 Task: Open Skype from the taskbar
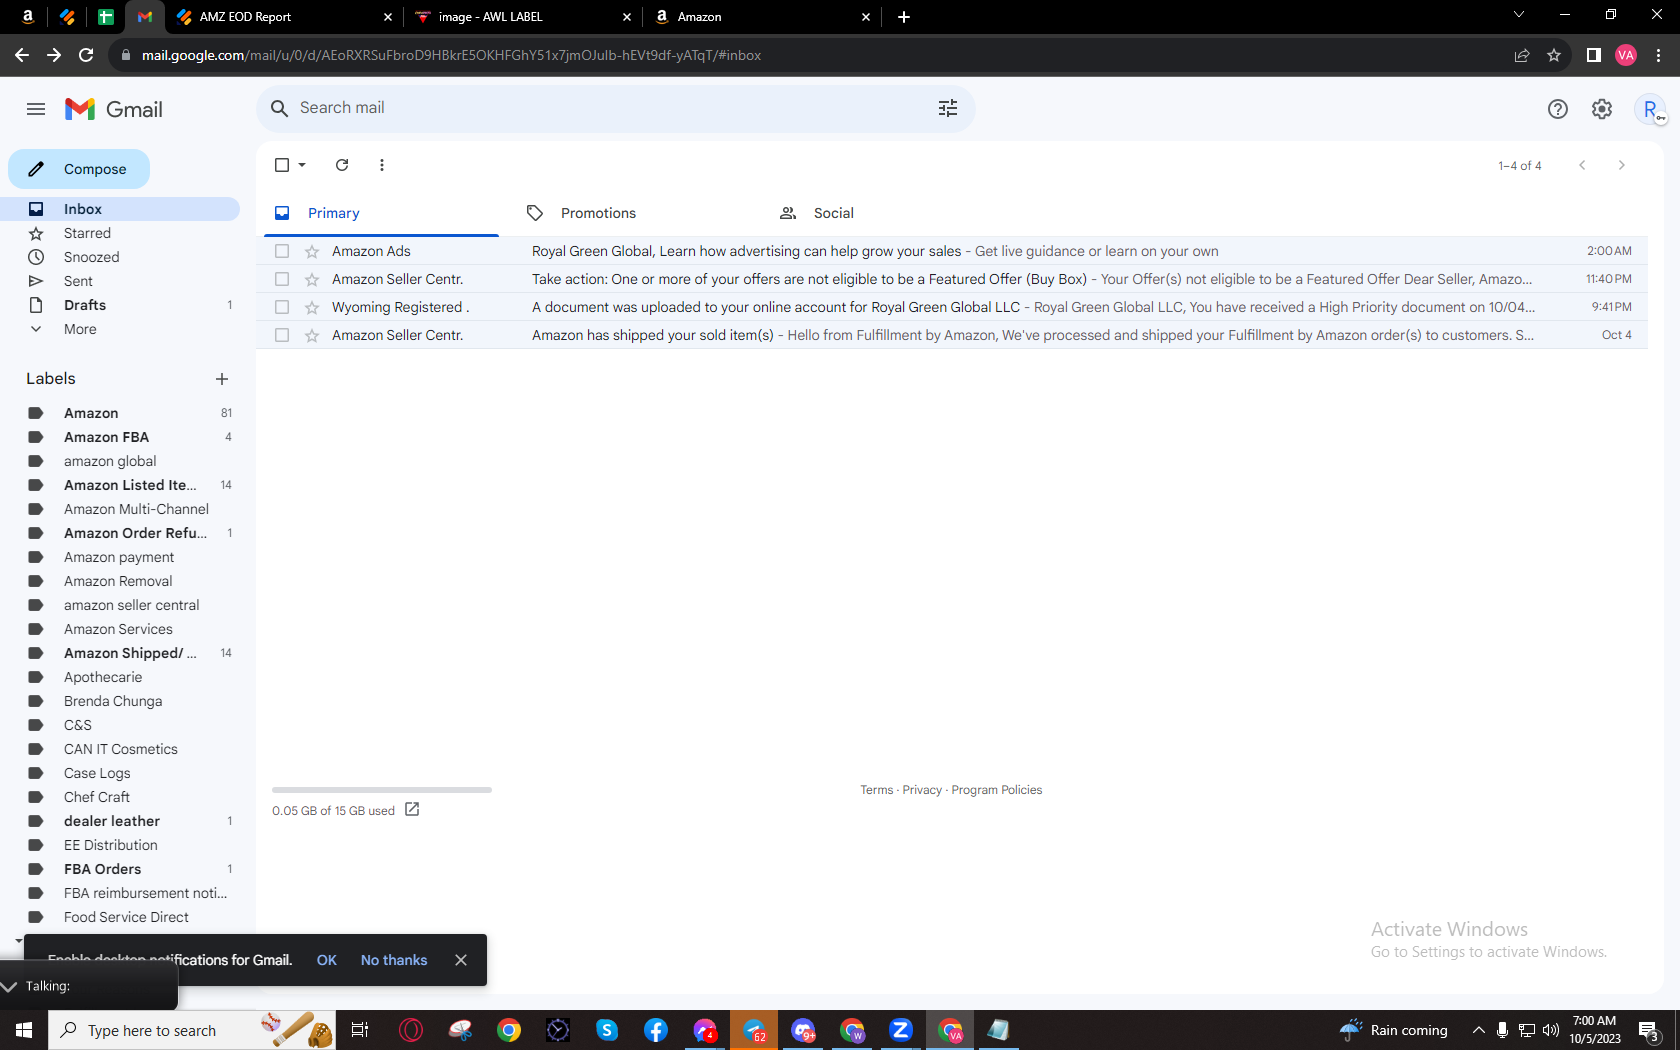coord(607,1030)
